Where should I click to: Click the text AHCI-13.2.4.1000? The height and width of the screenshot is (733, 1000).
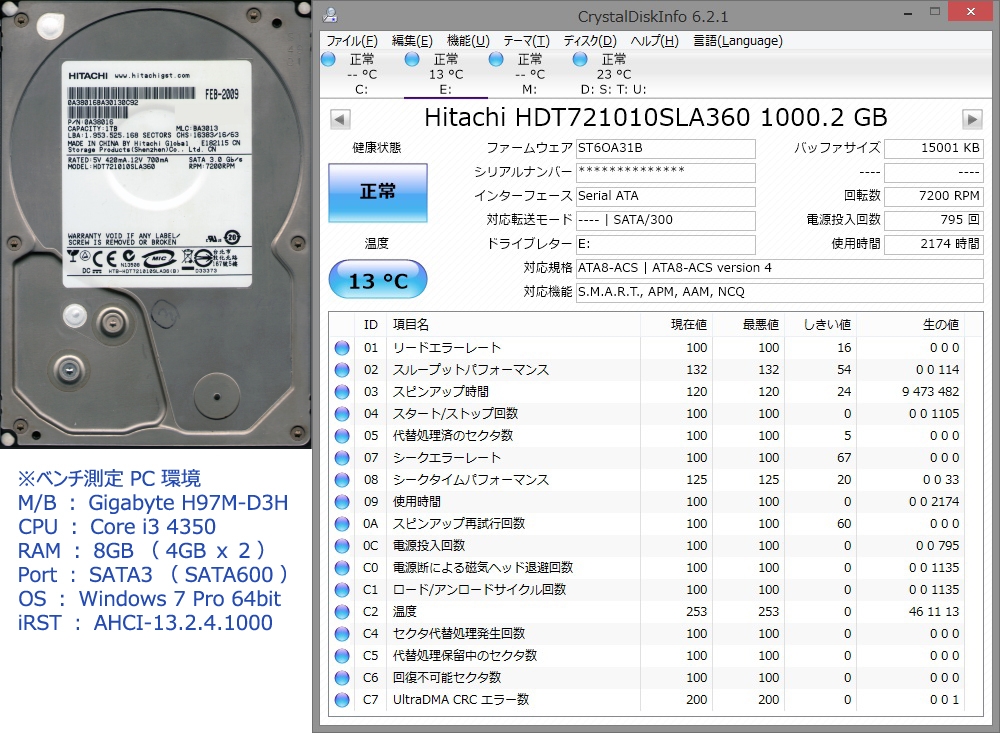(183, 623)
